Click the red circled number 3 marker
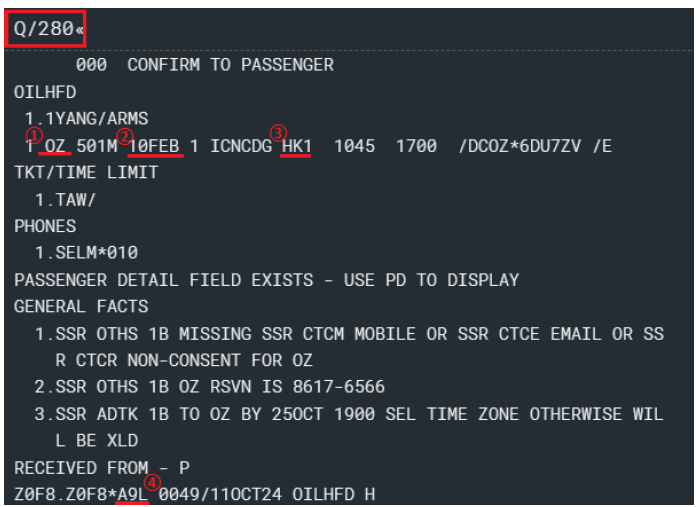The width and height of the screenshot is (696, 507). pyautogui.click(x=278, y=133)
